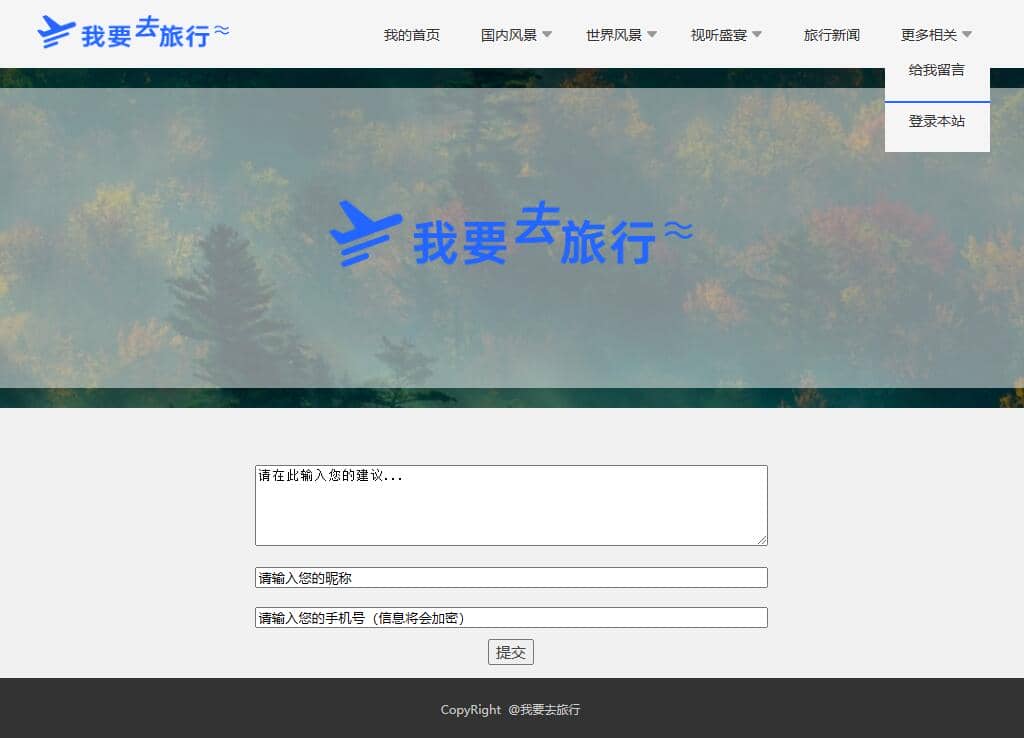The width and height of the screenshot is (1024, 738).
Task: Expand the 视听盛宴 dropdown arrow
Action: coord(757,35)
